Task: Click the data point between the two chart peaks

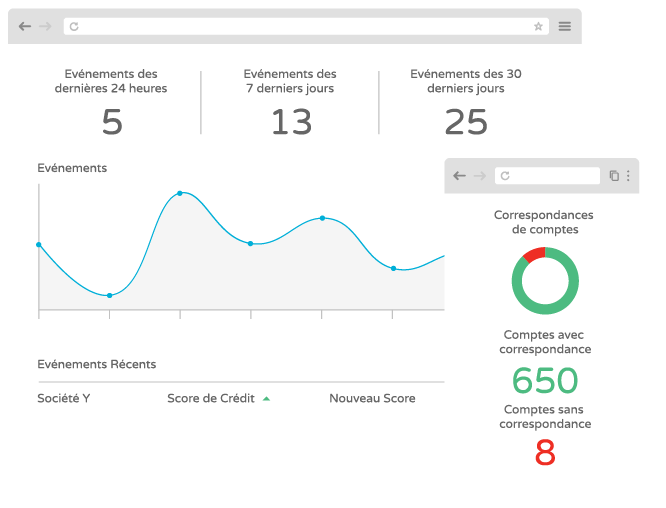Action: [x=251, y=244]
